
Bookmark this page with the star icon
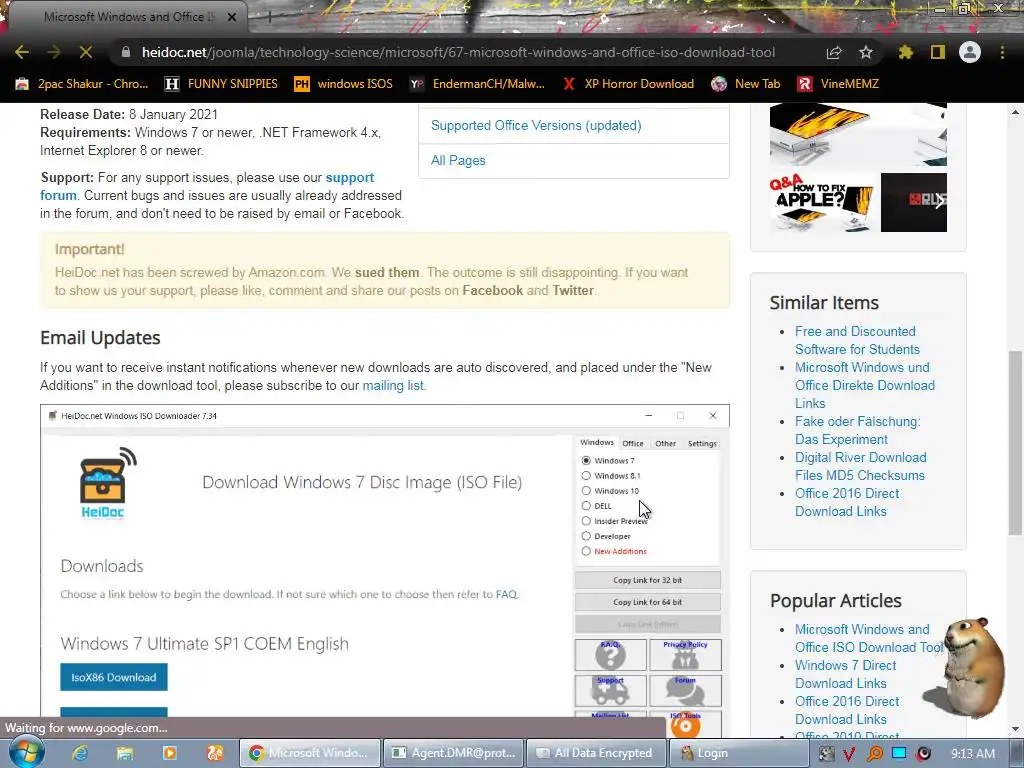866,52
